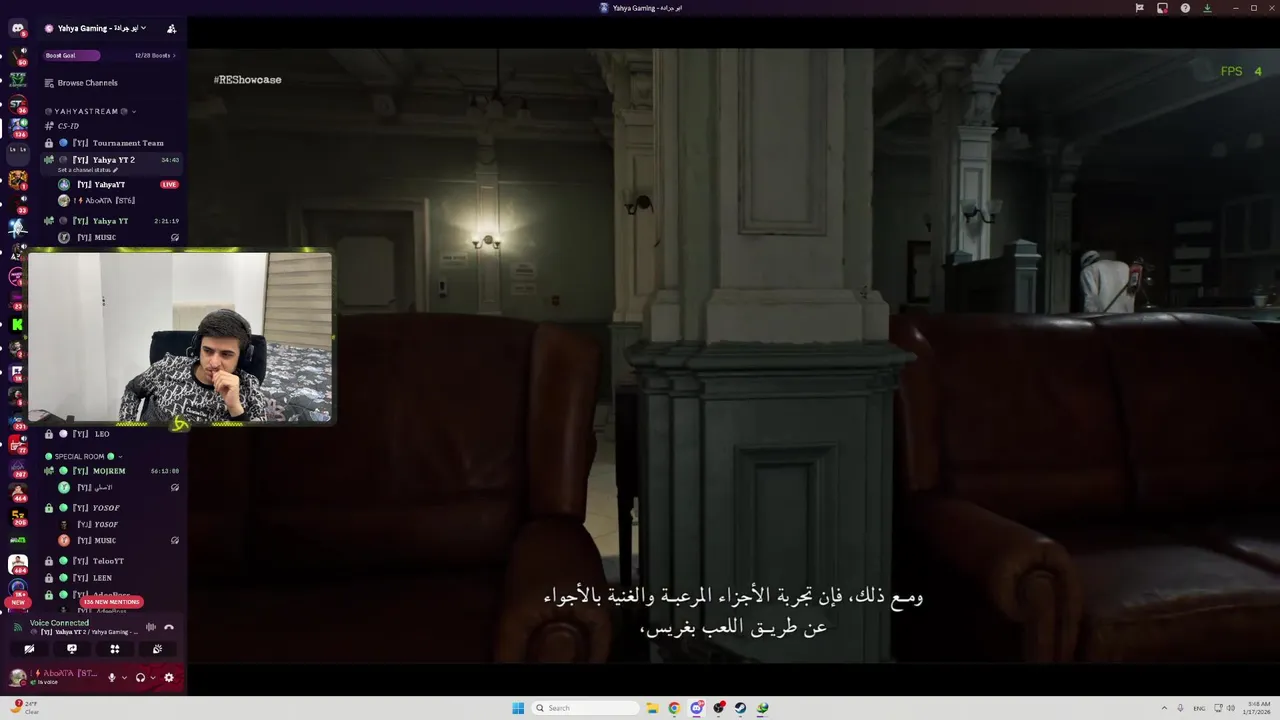This screenshot has width=1280, height=720.
Task: Select the ST server icon with badge 36
Action: 18,104
